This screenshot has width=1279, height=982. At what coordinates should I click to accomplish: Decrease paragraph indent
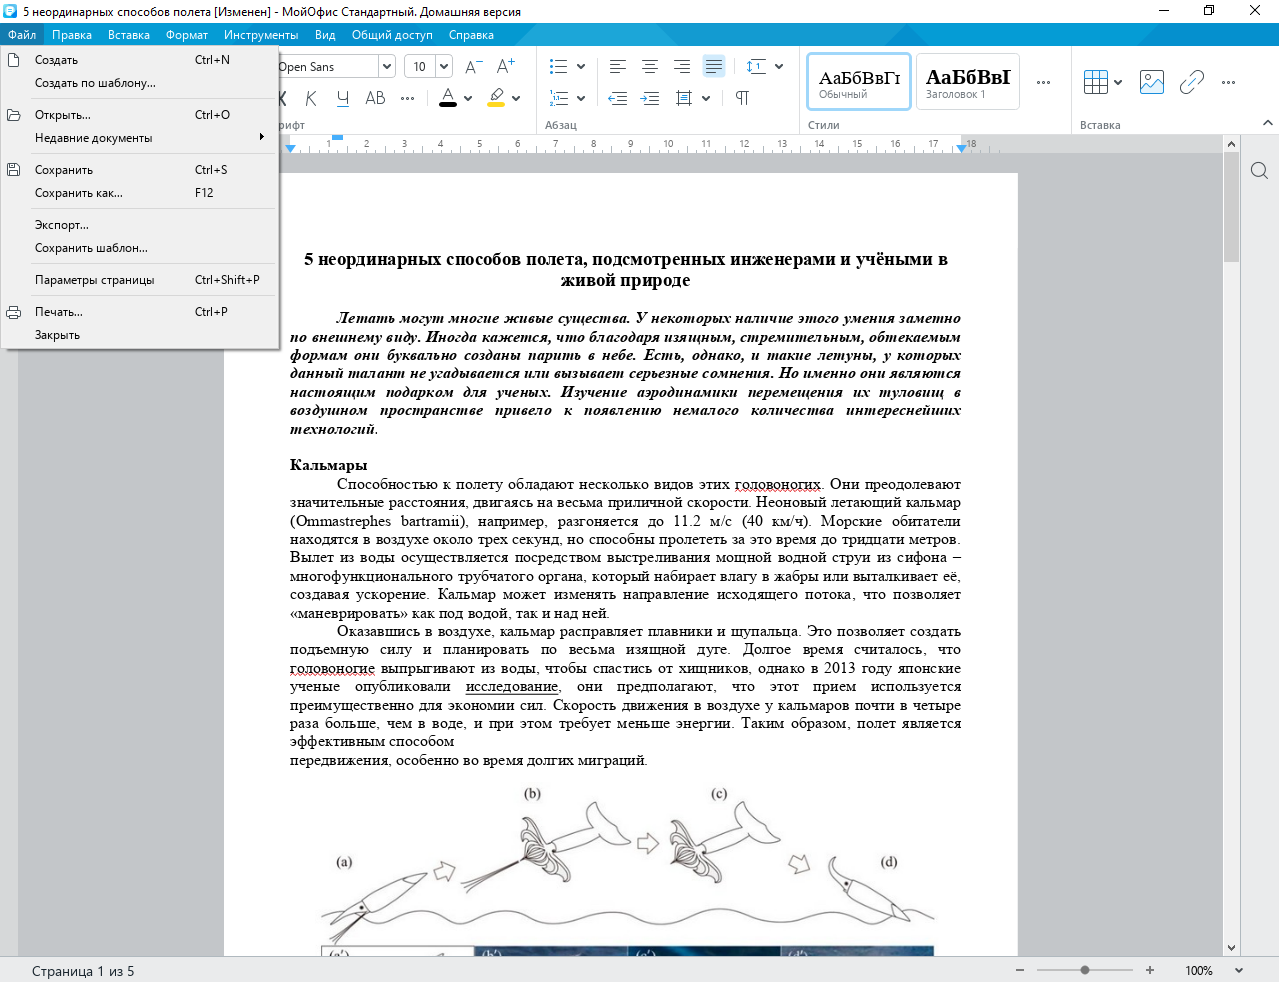point(618,98)
